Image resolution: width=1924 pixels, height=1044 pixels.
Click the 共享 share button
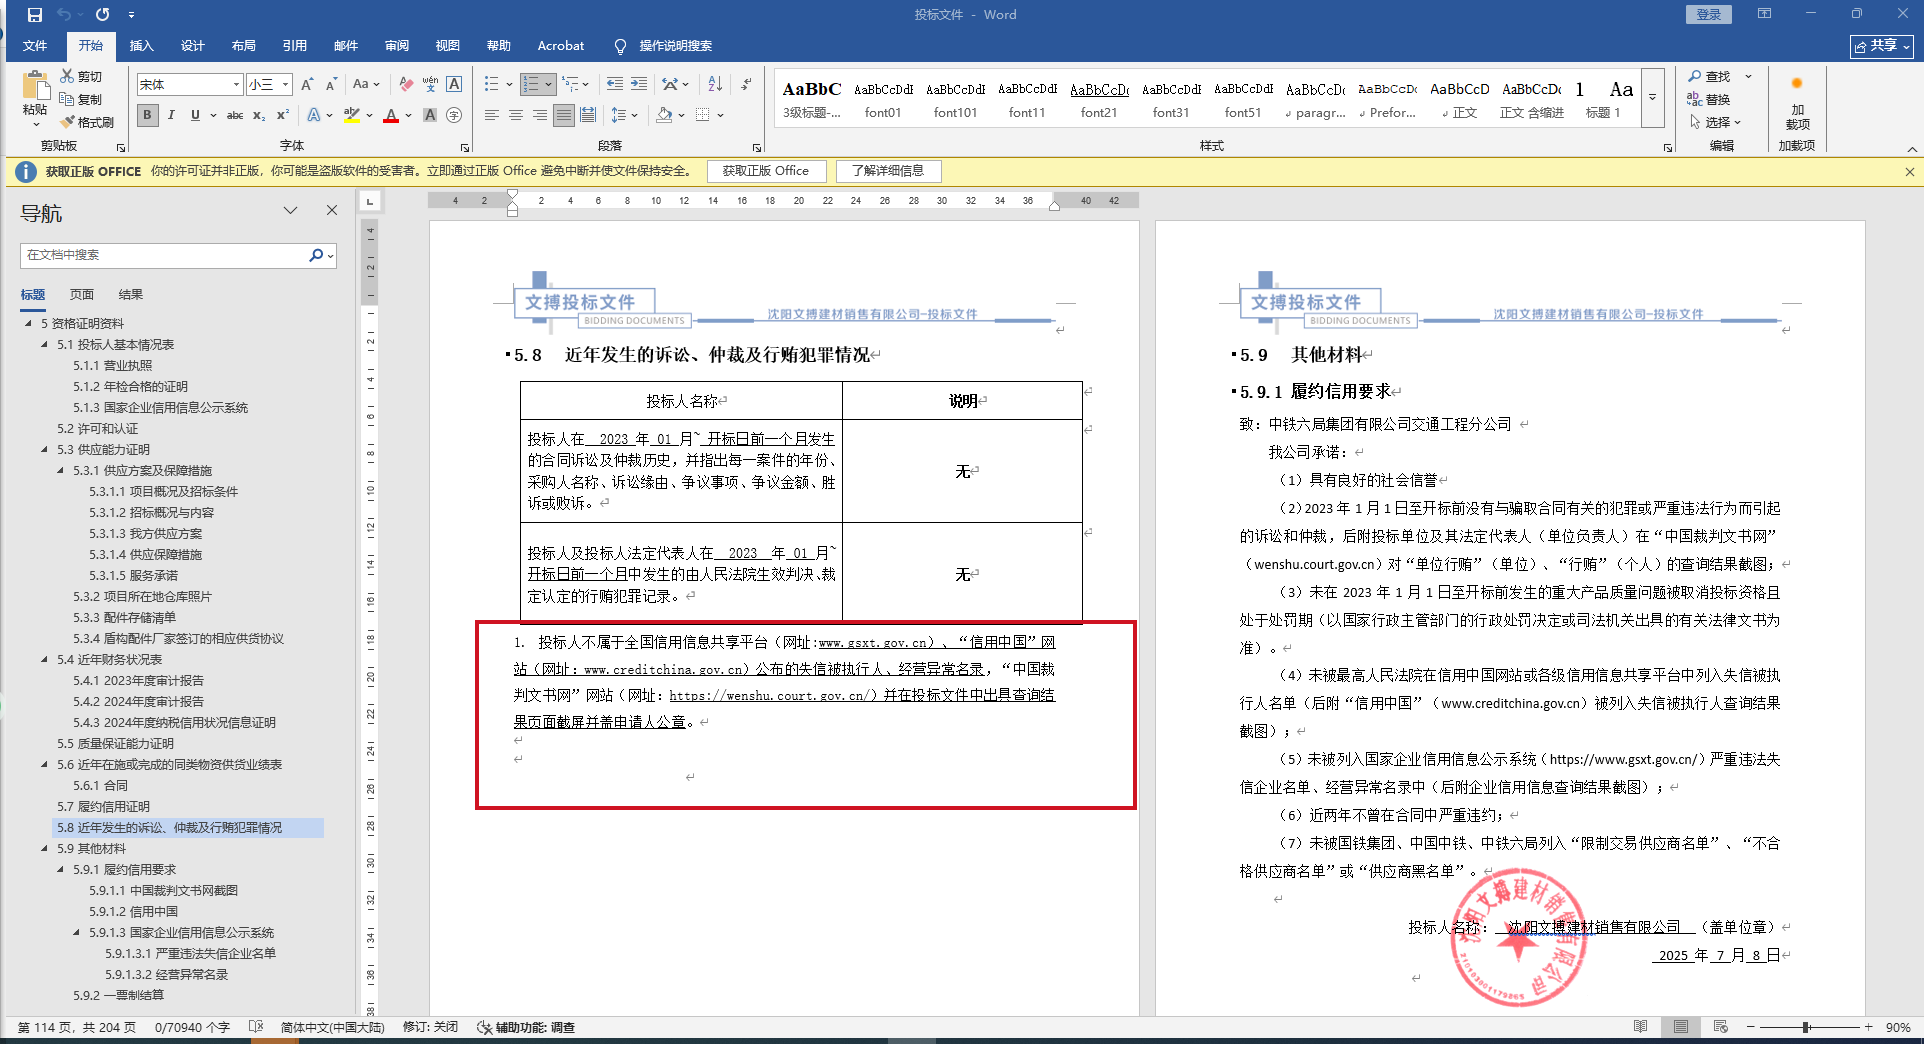click(x=1882, y=46)
